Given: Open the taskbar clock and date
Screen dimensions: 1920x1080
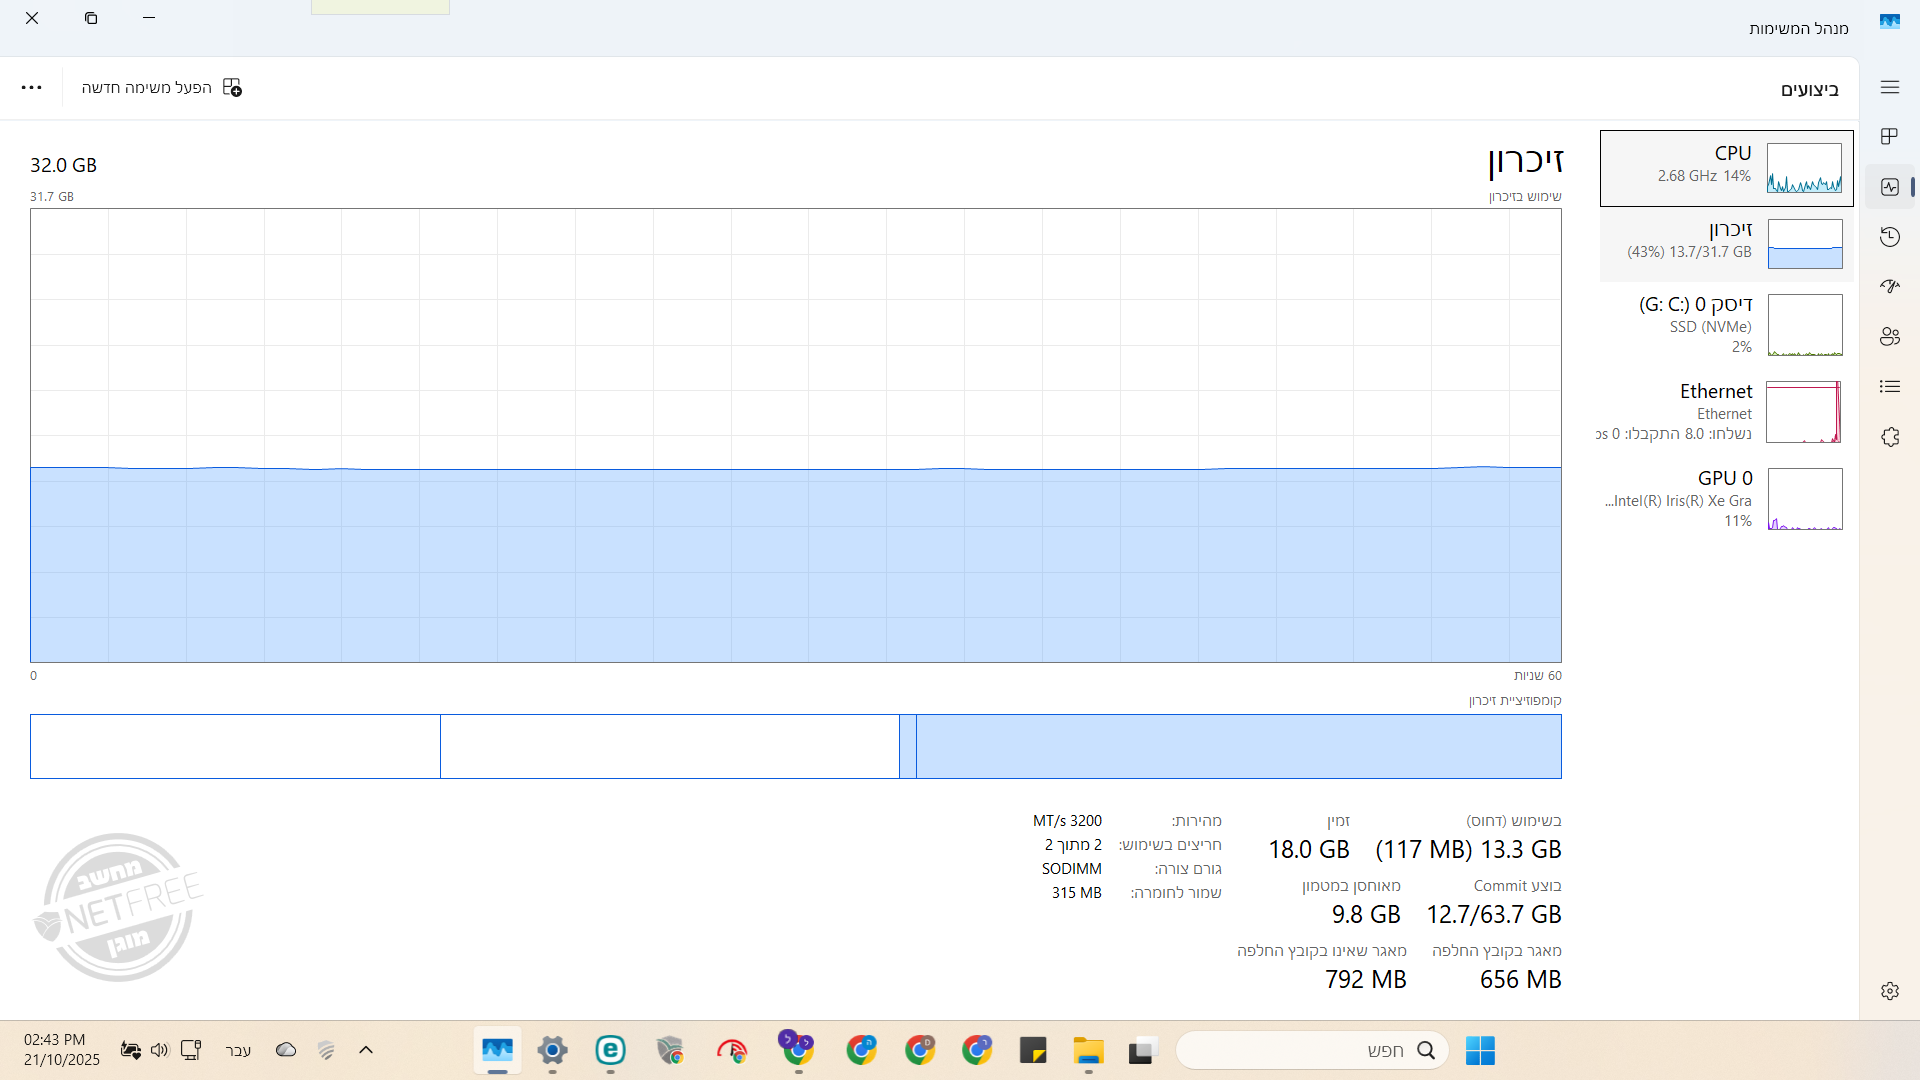Looking at the screenshot, I should pyautogui.click(x=62, y=1050).
